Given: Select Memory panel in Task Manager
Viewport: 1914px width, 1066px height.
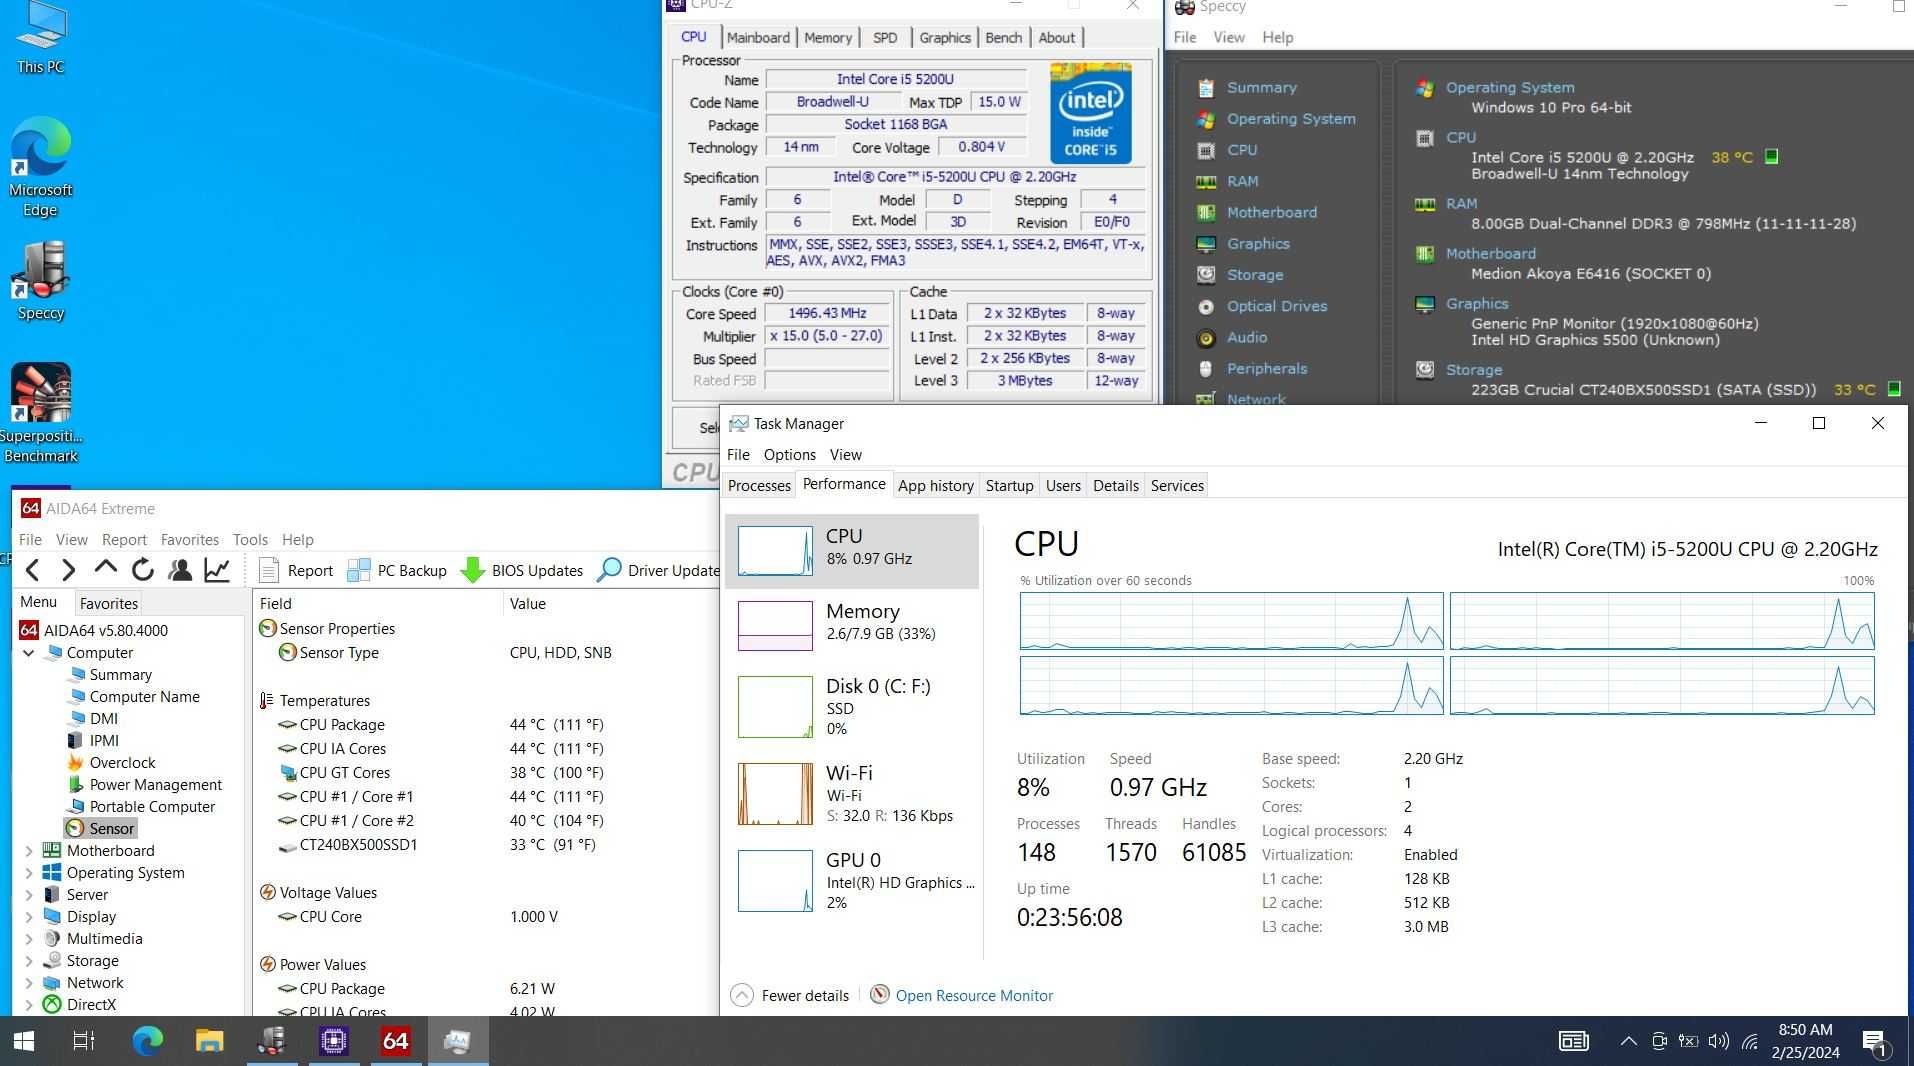Looking at the screenshot, I should [x=852, y=624].
